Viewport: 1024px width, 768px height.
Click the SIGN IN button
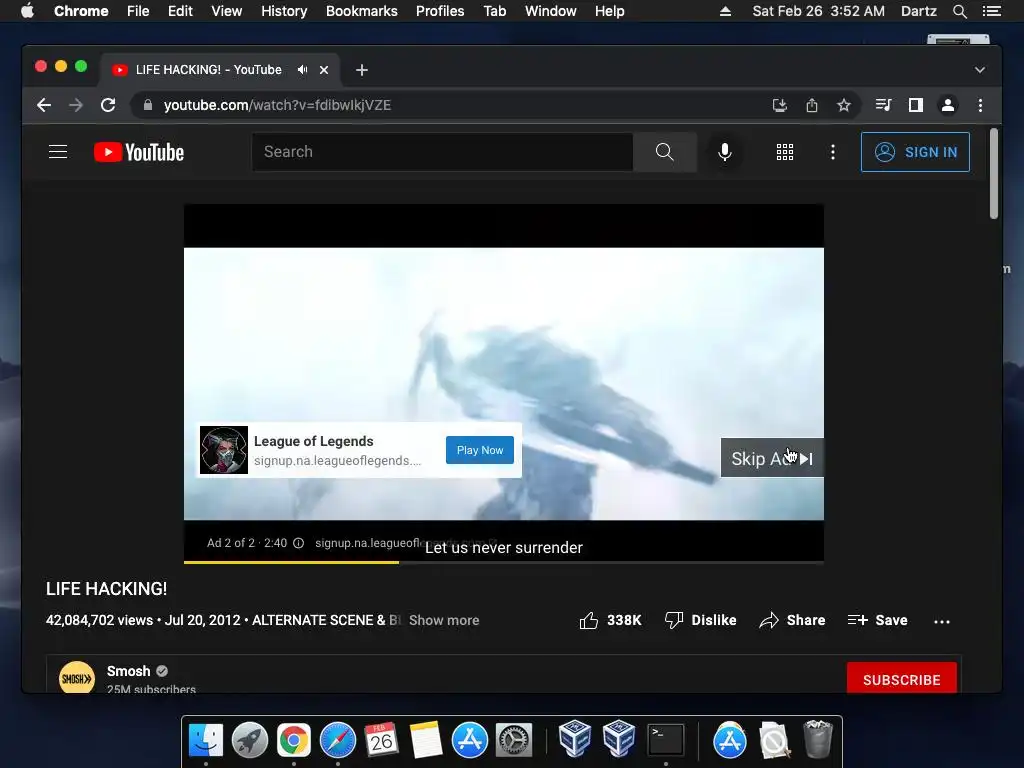[915, 152]
